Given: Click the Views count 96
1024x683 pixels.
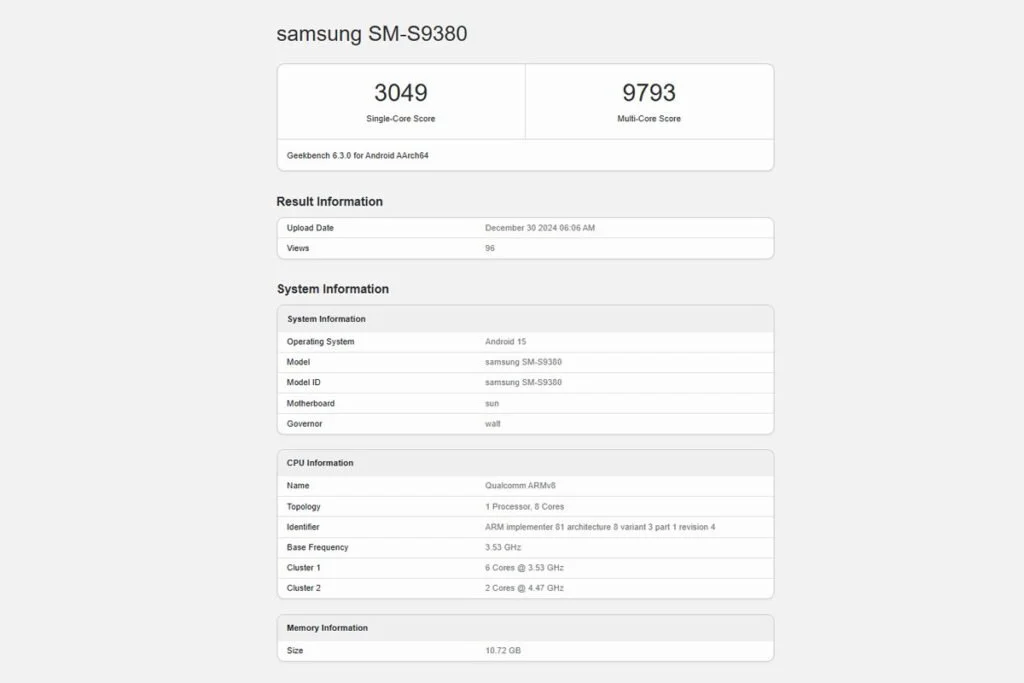Looking at the screenshot, I should point(490,248).
